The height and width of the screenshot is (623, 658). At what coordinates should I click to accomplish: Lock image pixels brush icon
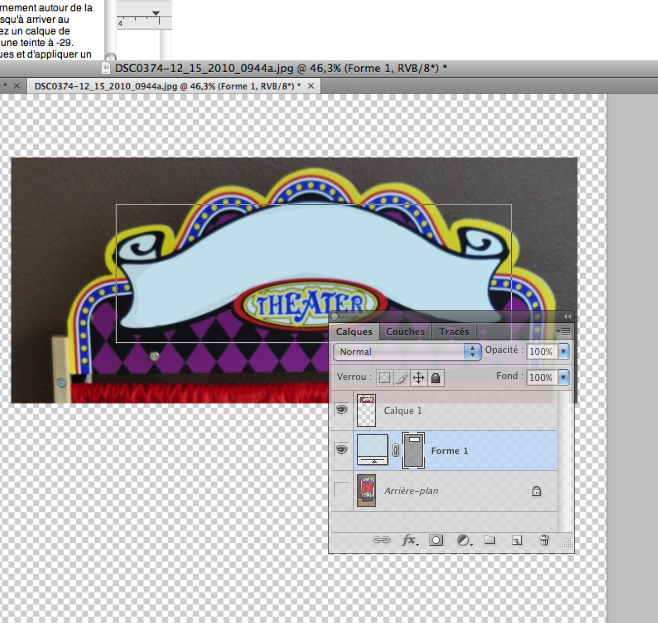coord(402,378)
